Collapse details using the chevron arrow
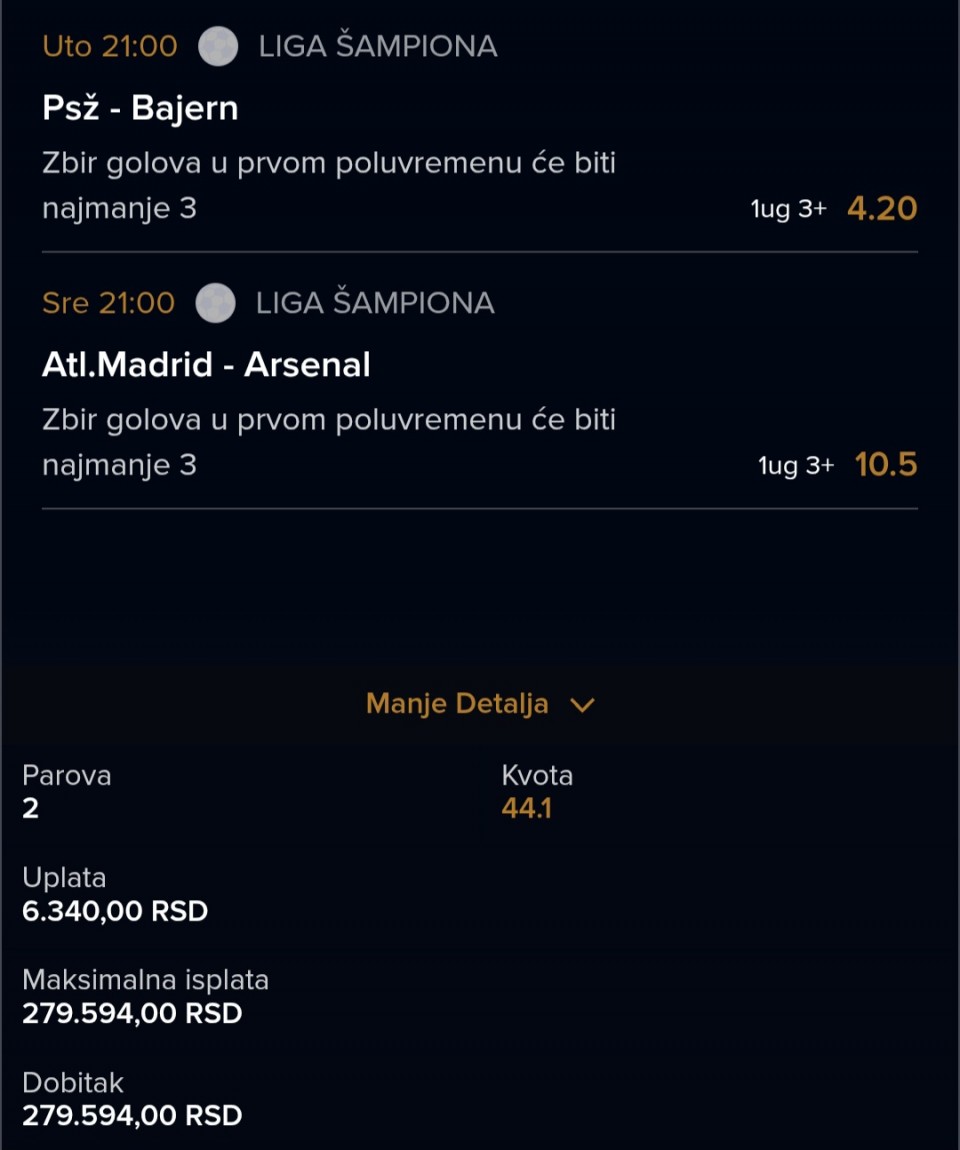The image size is (960, 1150). click(x=582, y=705)
